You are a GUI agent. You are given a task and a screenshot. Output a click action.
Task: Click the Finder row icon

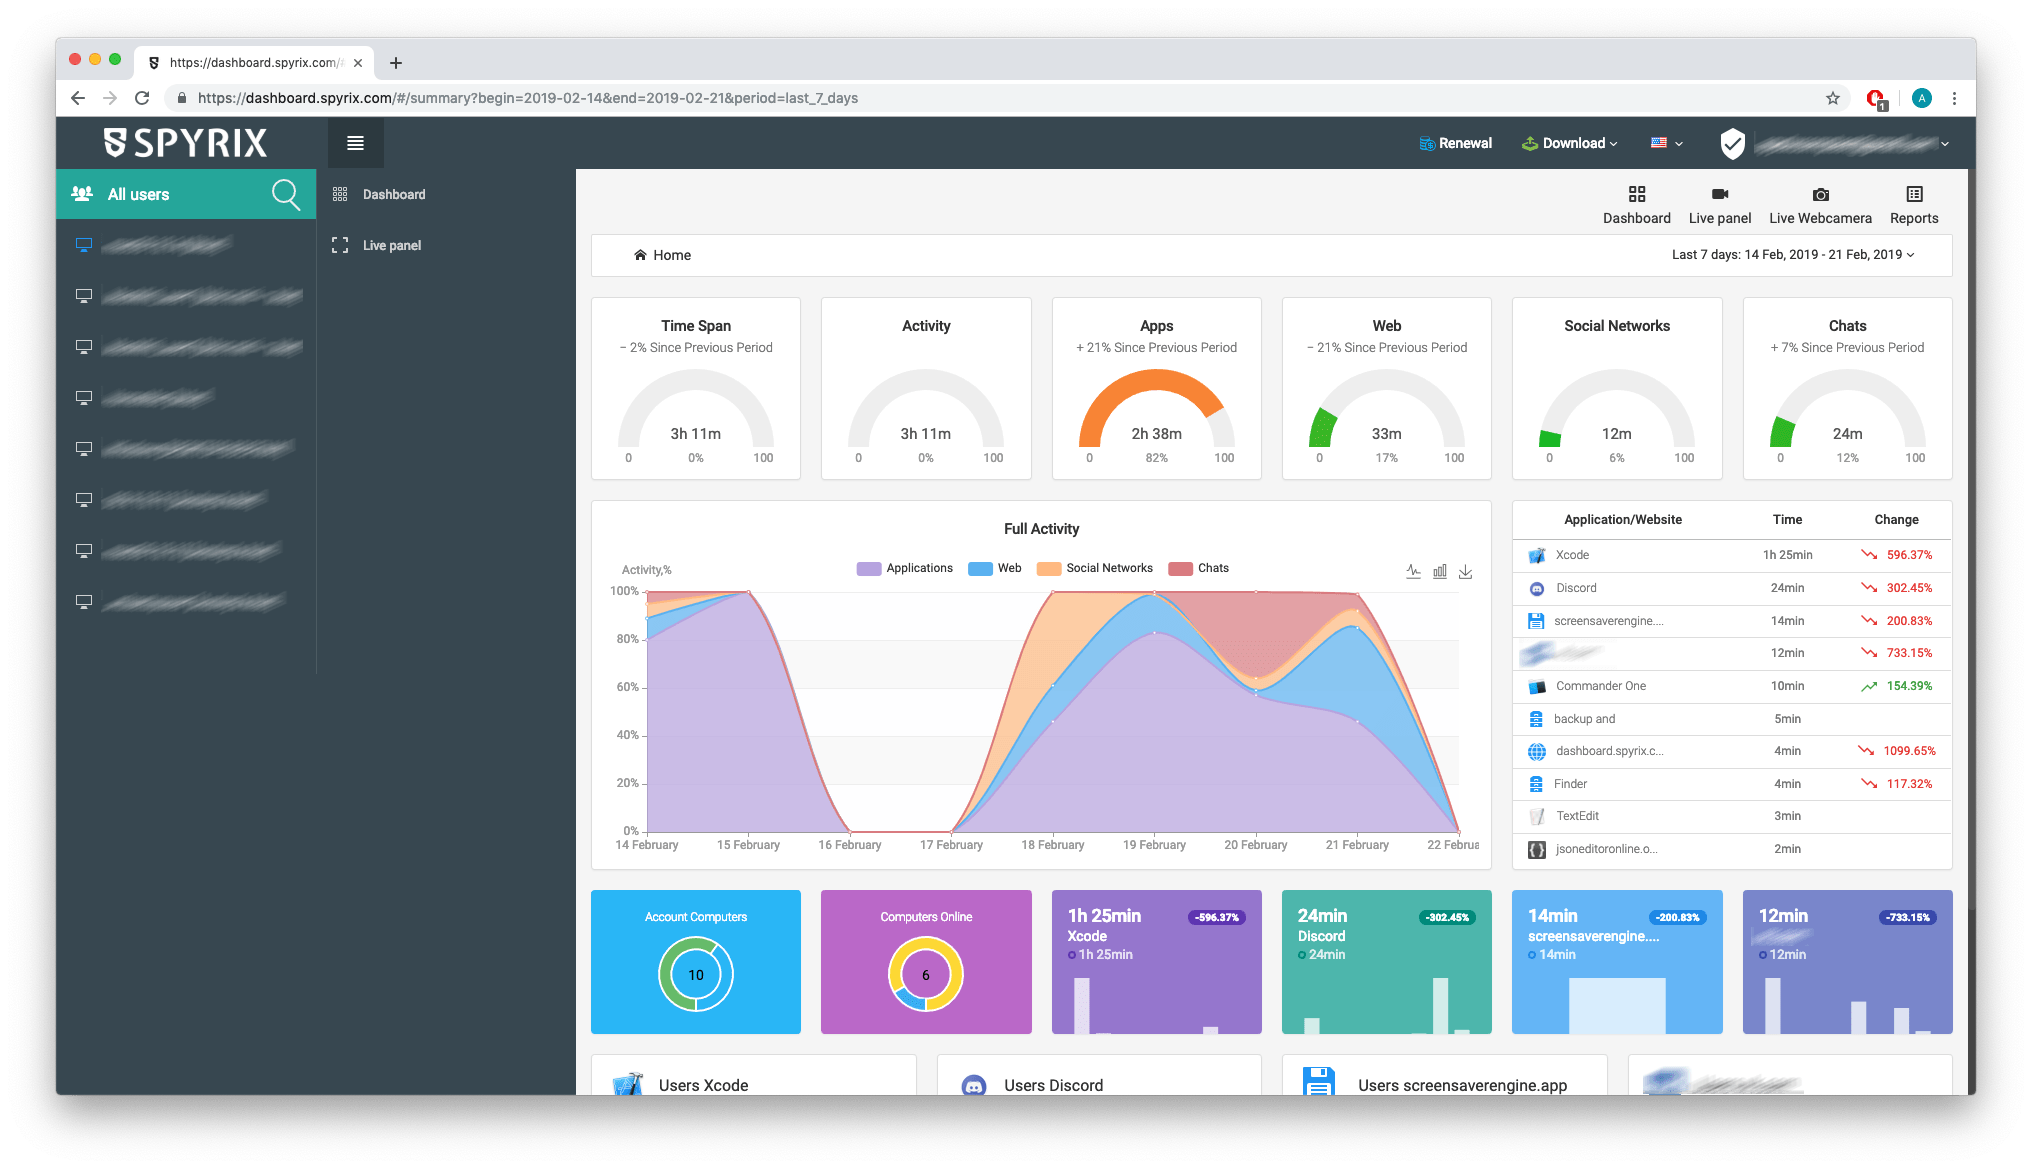point(1536,784)
